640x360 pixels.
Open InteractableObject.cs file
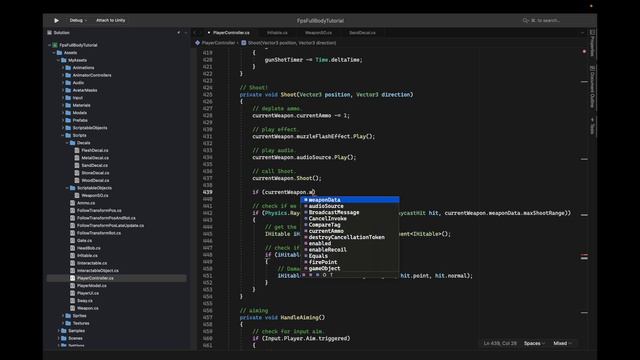[x=98, y=271]
